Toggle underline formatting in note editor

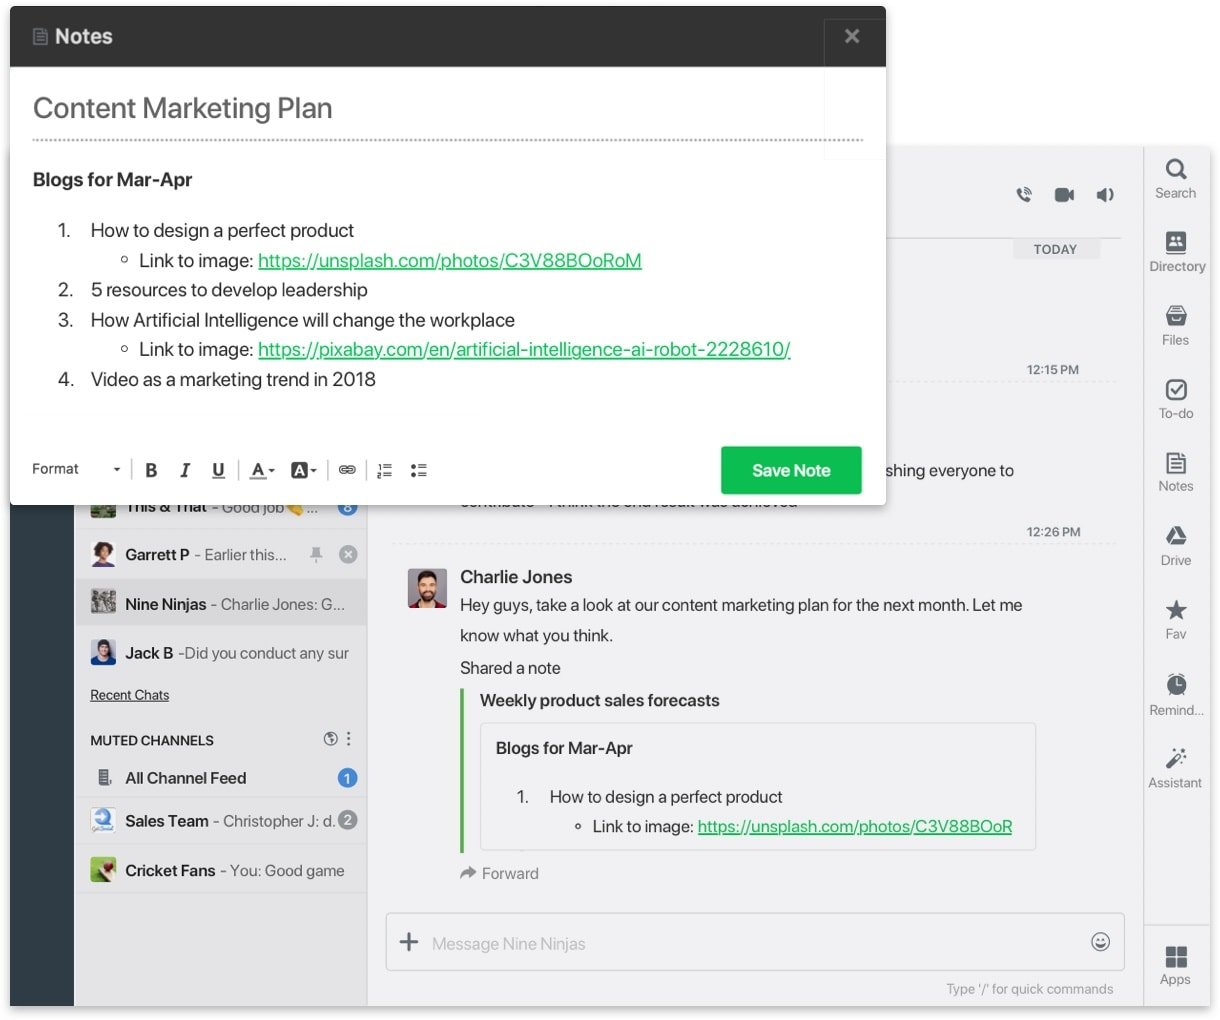(218, 470)
